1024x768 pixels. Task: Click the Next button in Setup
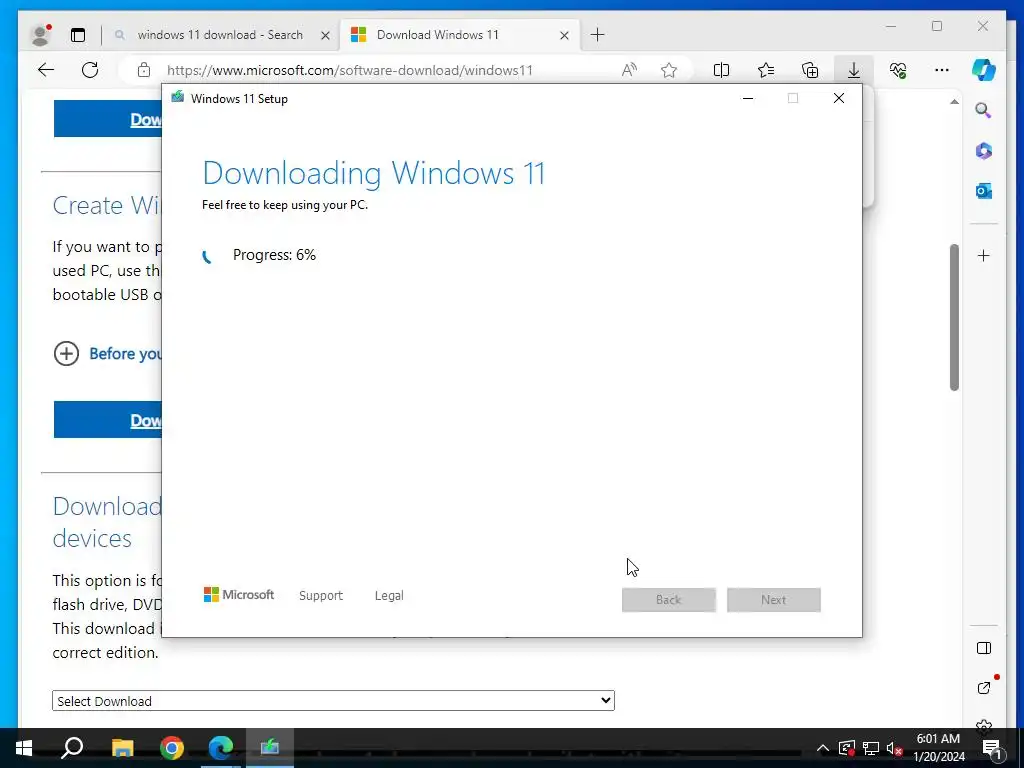(x=774, y=600)
